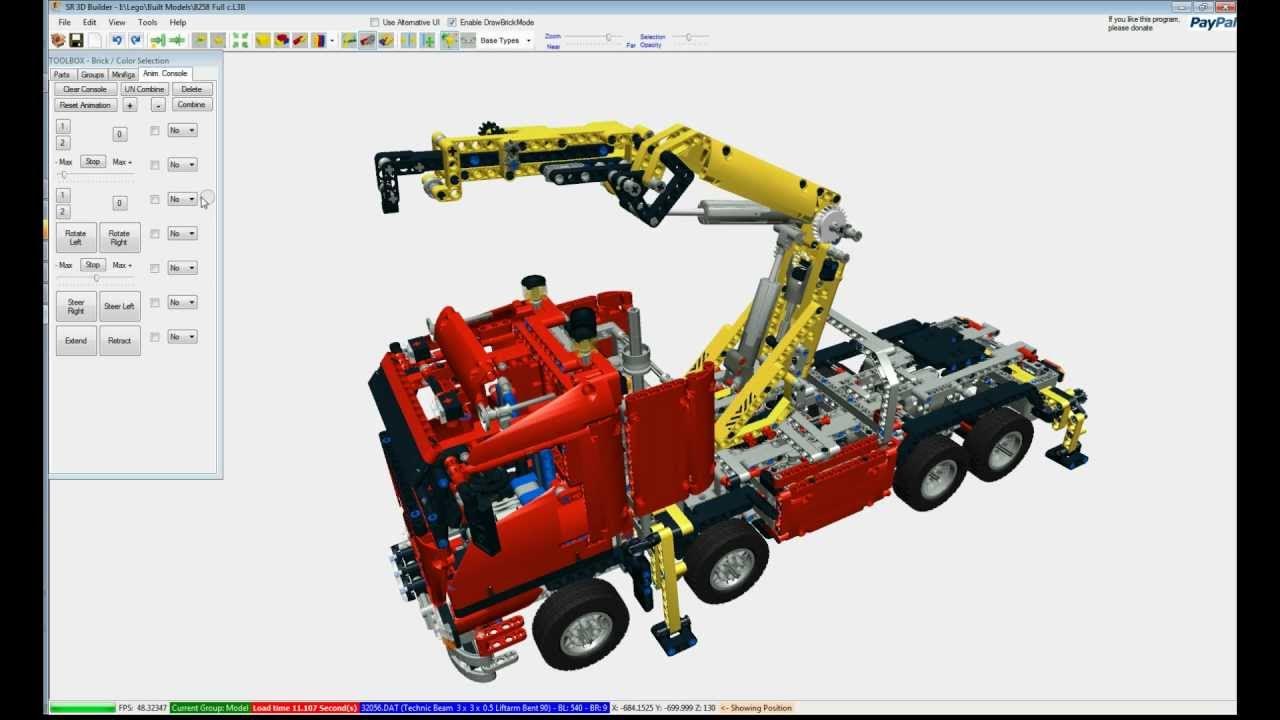Switch to the Groups tab
Image resolution: width=1280 pixels, height=720 pixels.
[x=92, y=74]
